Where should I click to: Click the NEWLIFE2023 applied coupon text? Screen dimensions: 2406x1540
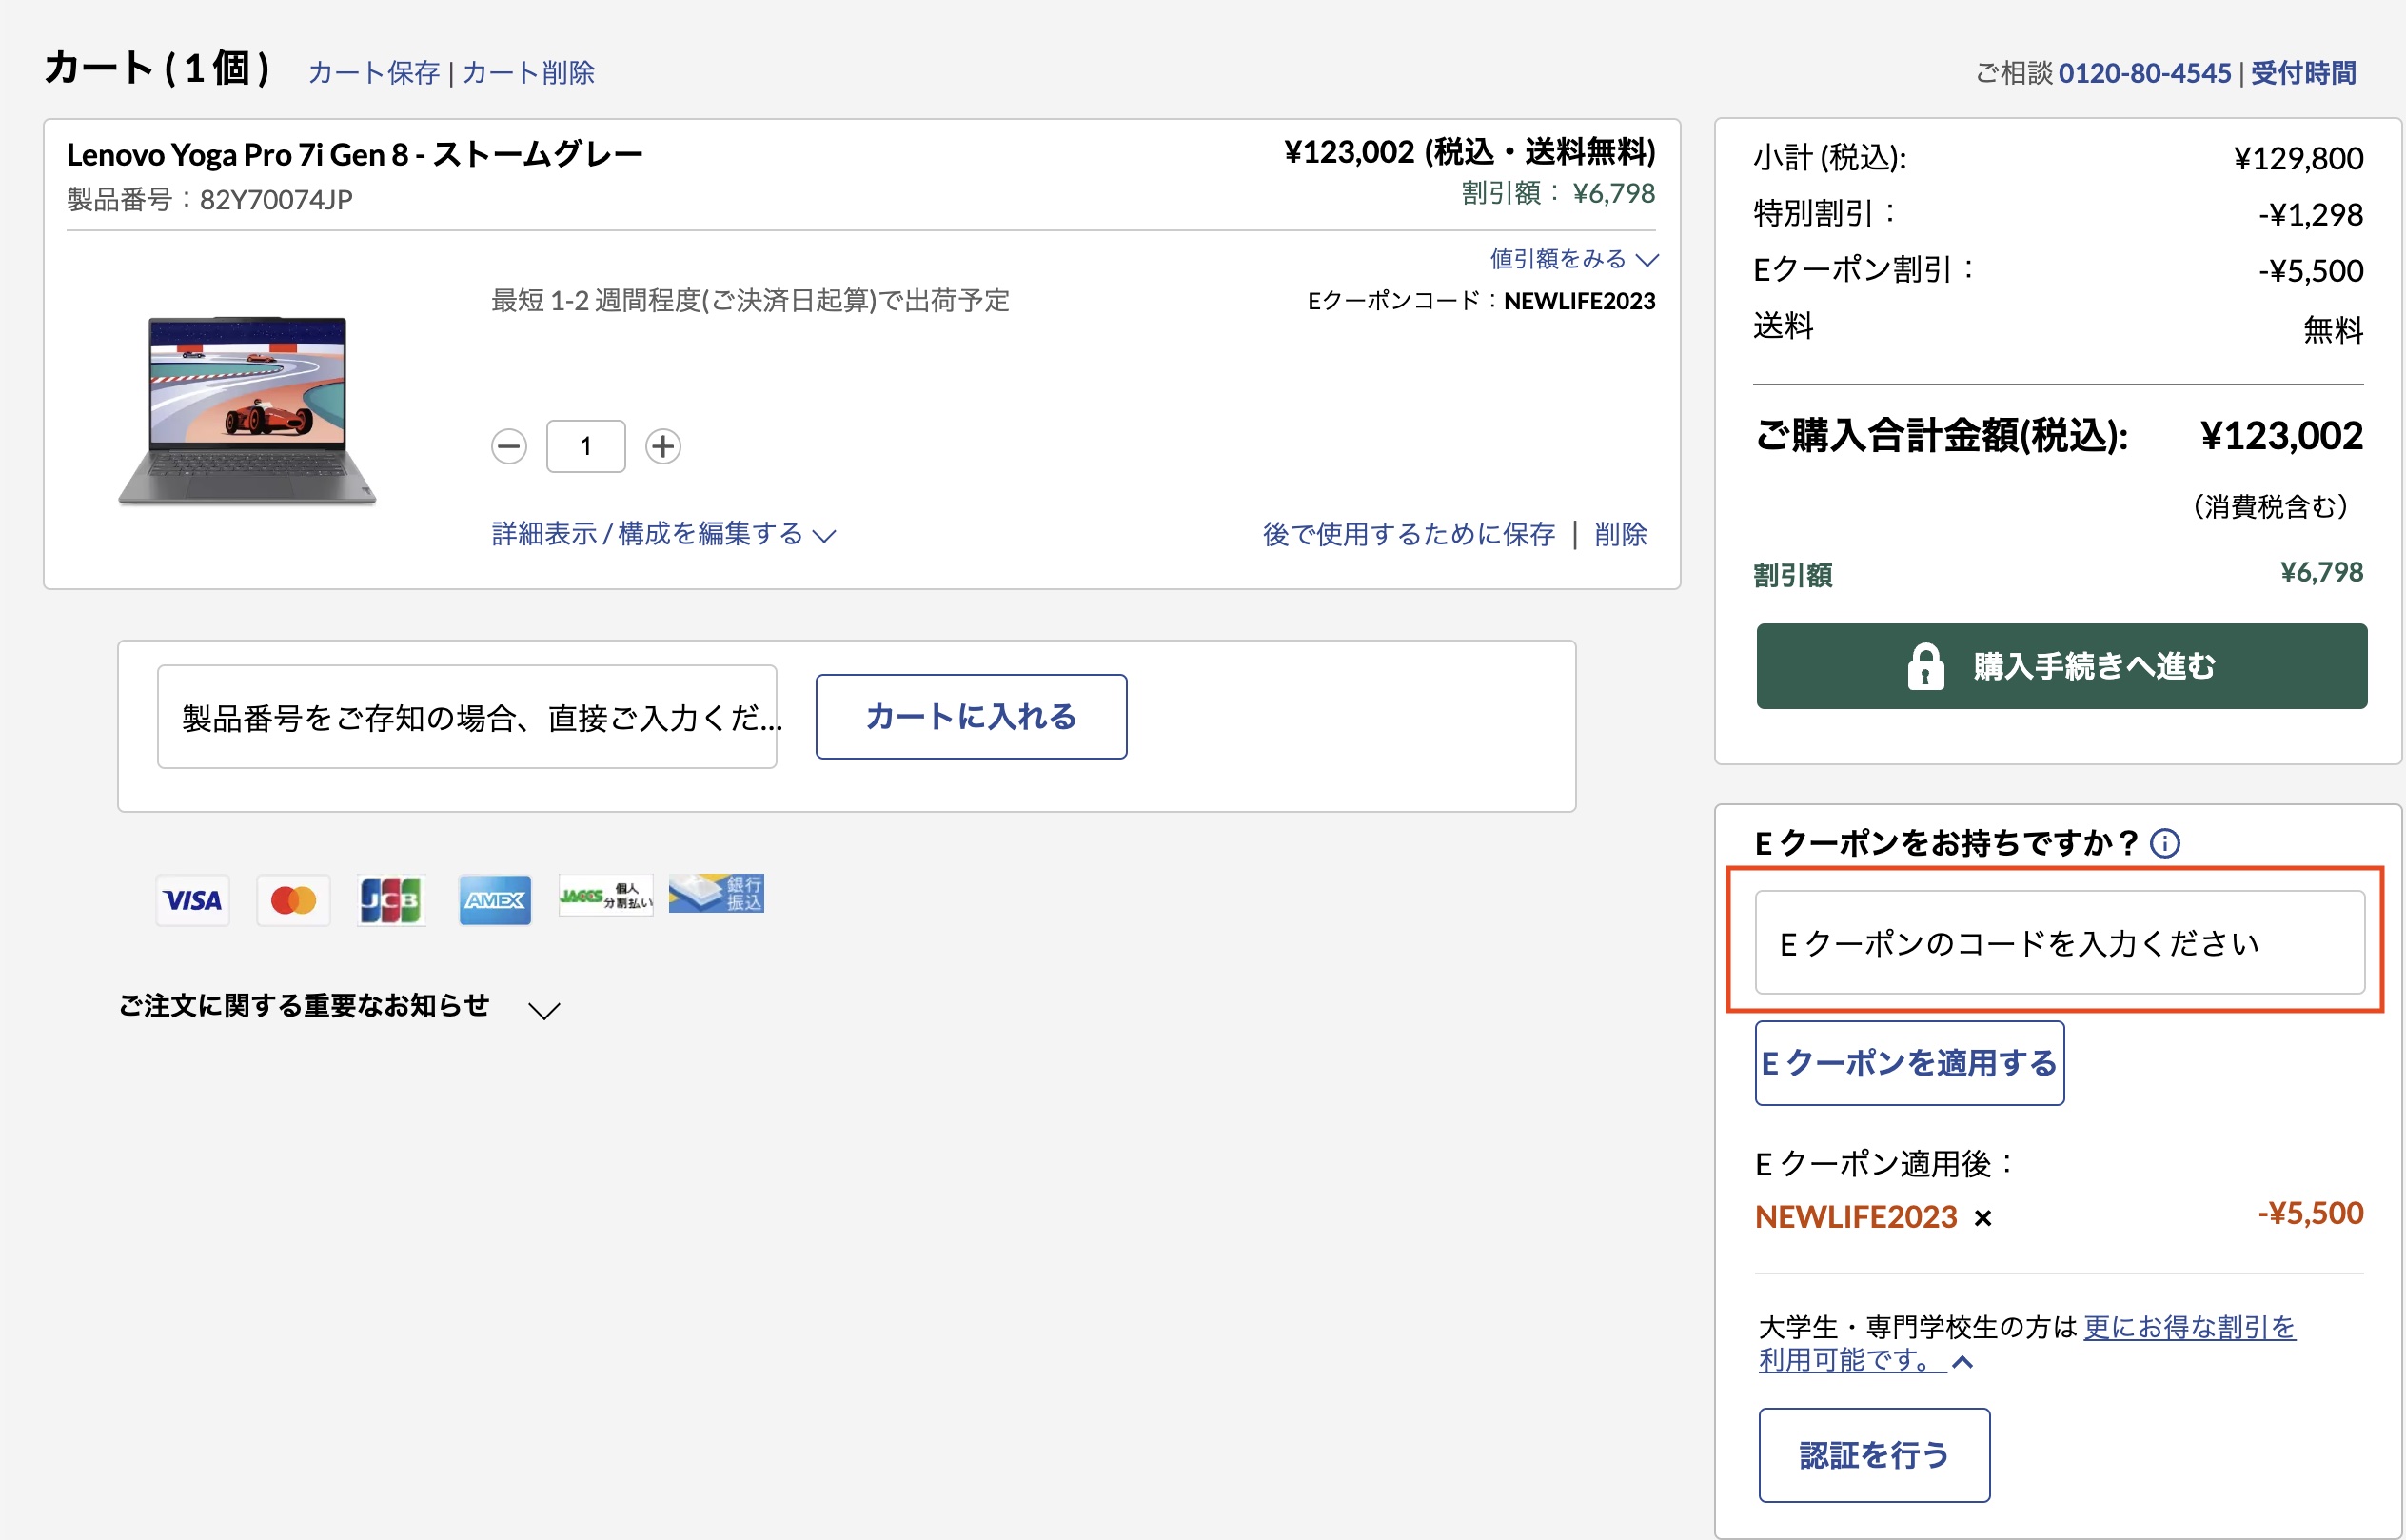1856,1217
